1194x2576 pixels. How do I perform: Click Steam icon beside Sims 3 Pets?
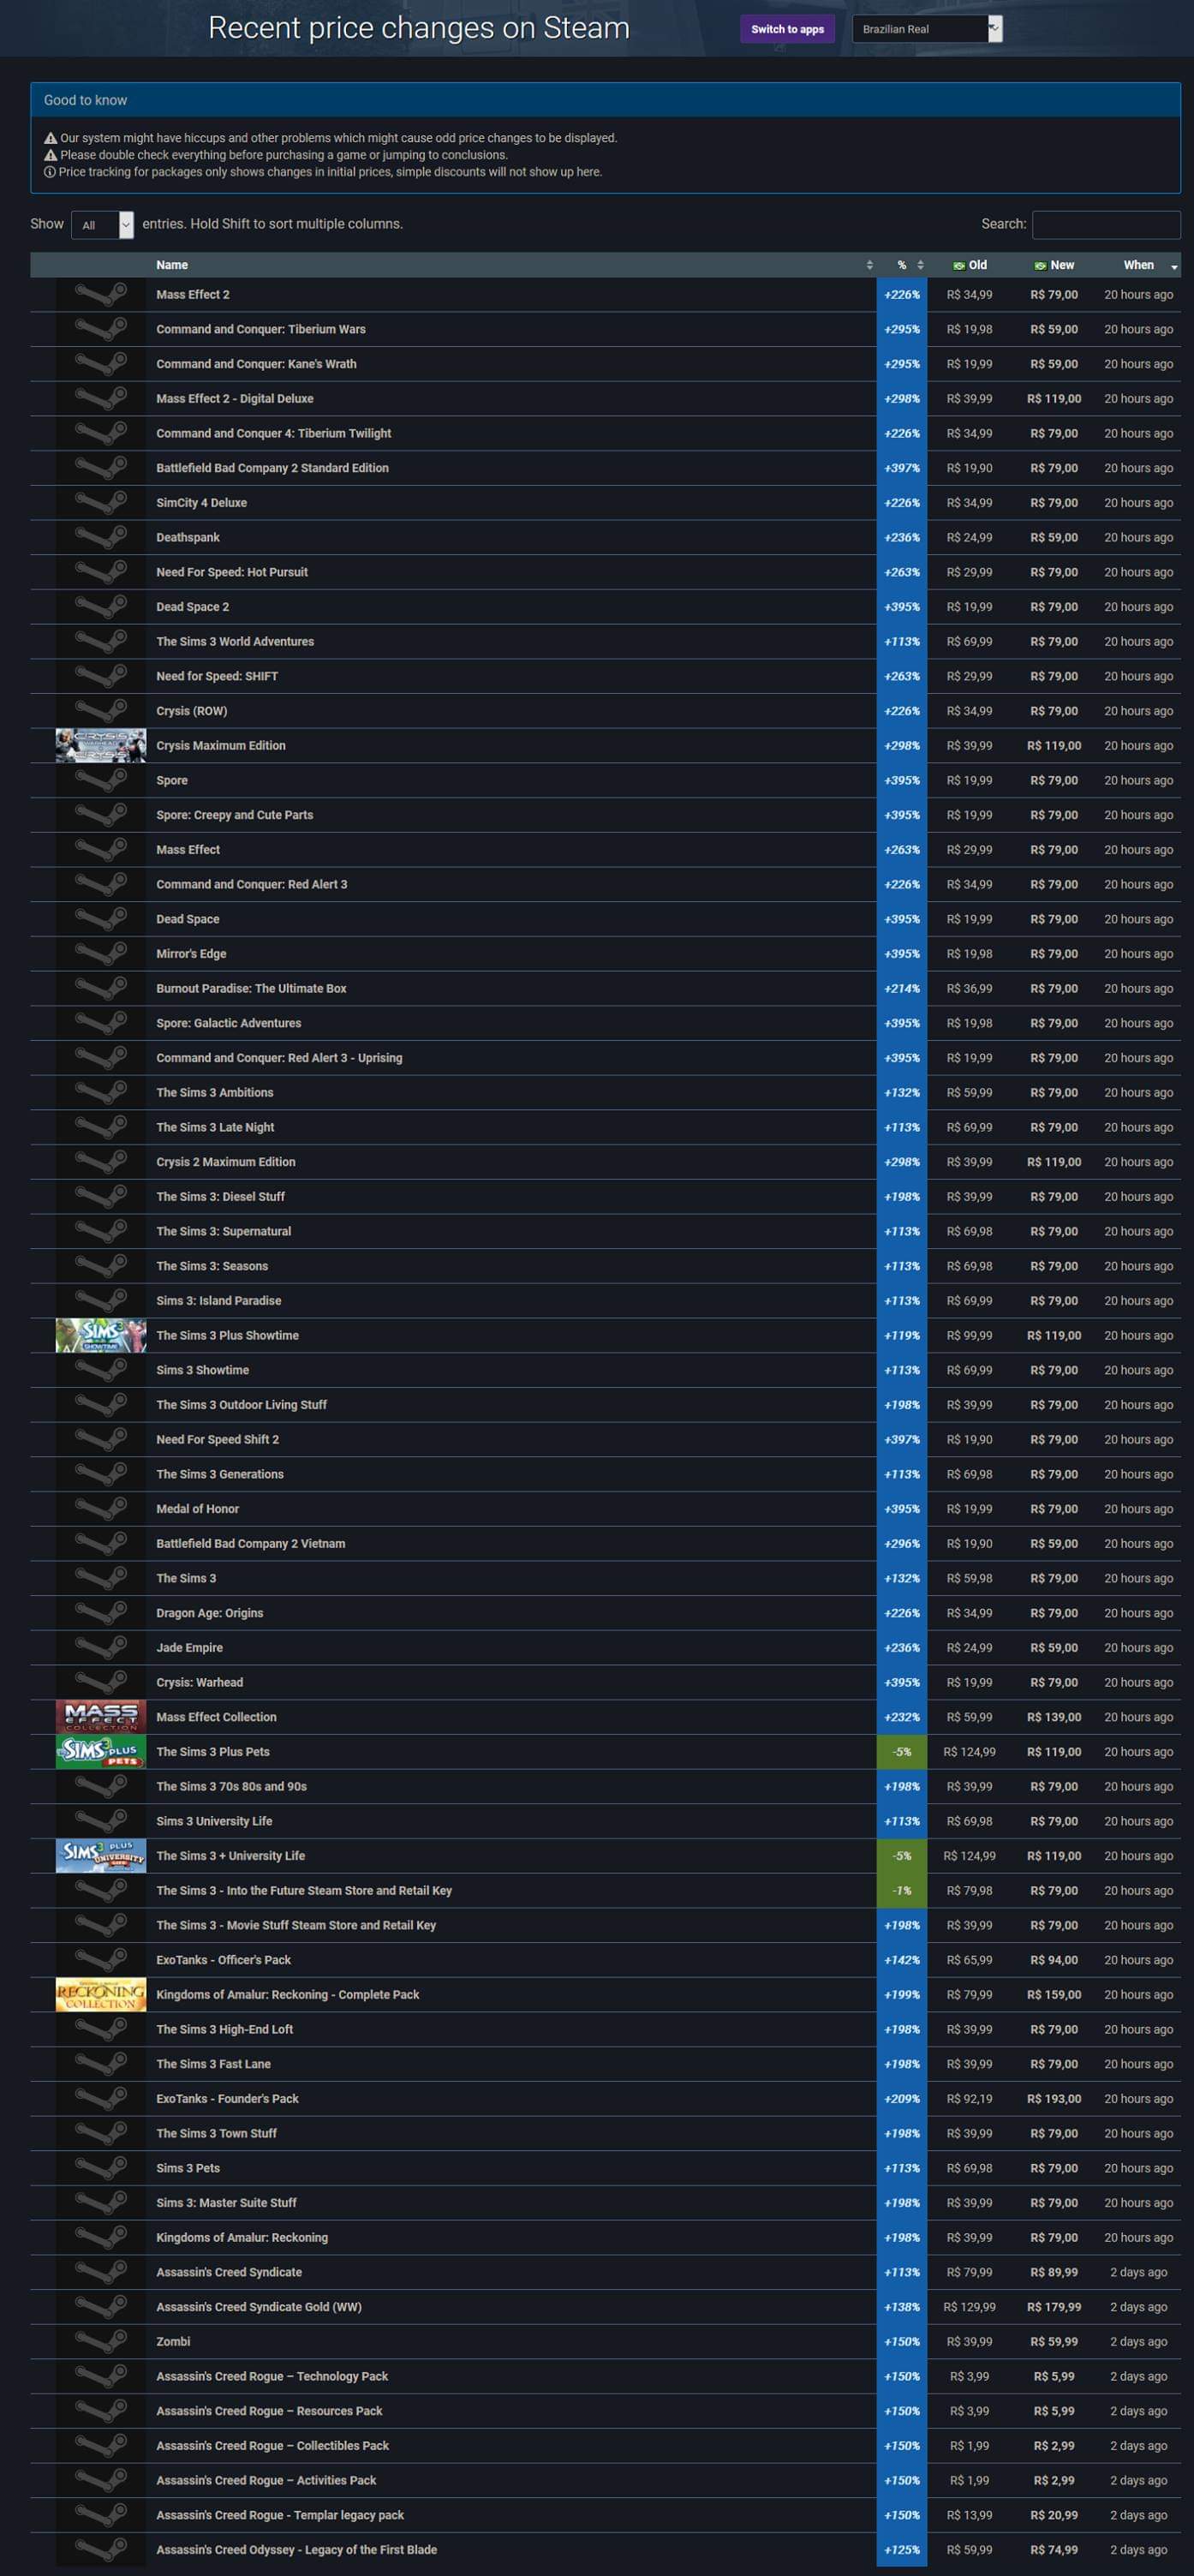tap(101, 2168)
